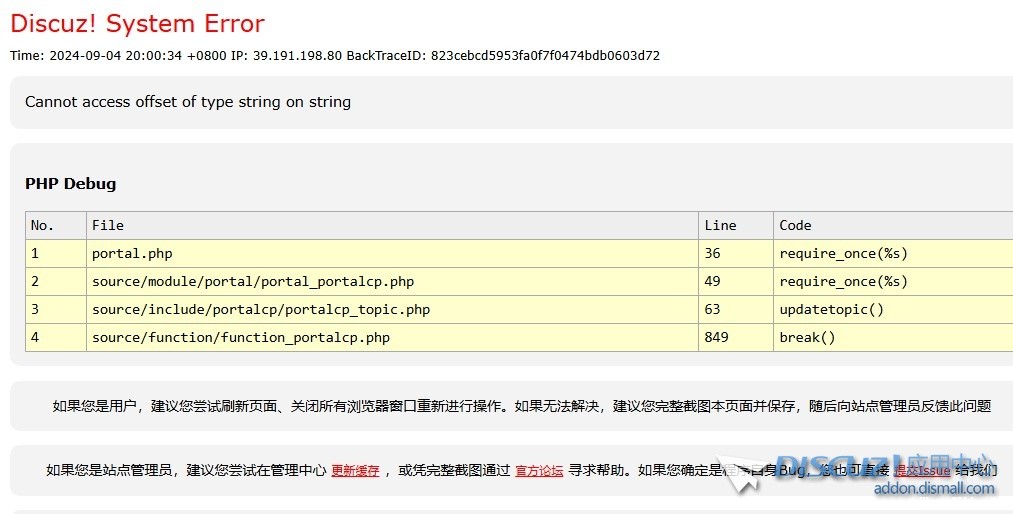Click the BackTraceID hash value
Screen dimensions: 1013x514
point(545,56)
